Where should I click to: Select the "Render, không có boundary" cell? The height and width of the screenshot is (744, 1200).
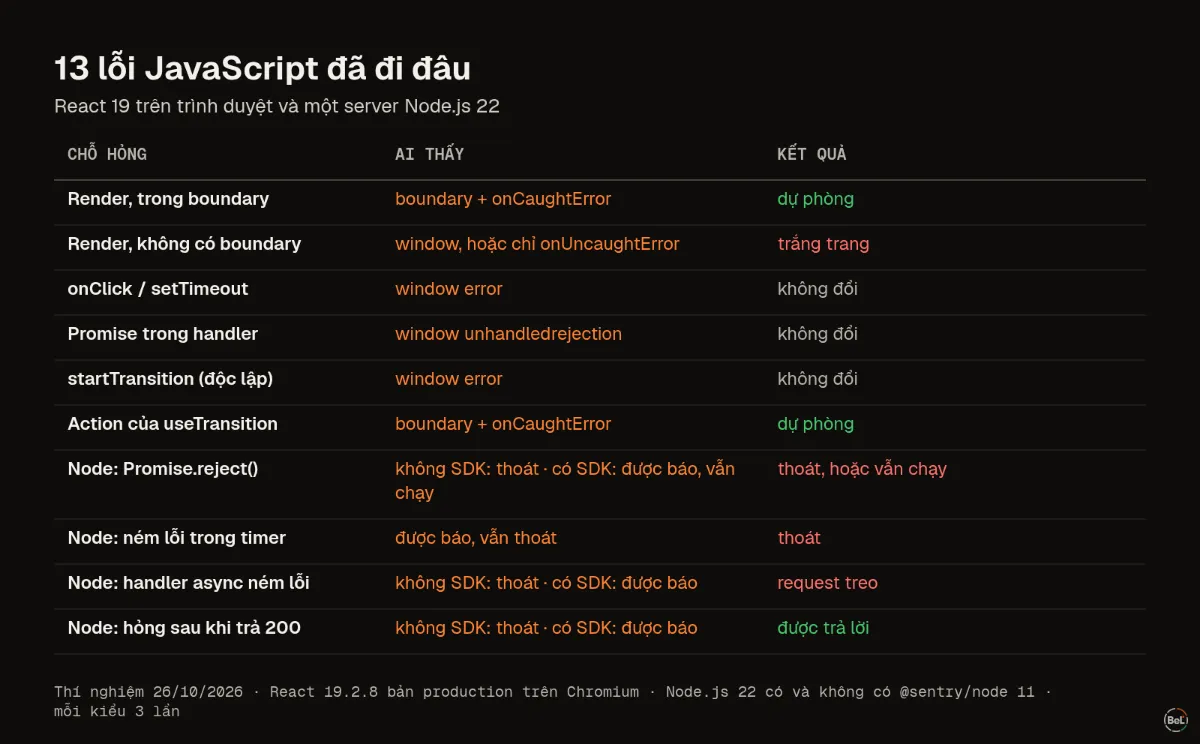click(x=184, y=244)
